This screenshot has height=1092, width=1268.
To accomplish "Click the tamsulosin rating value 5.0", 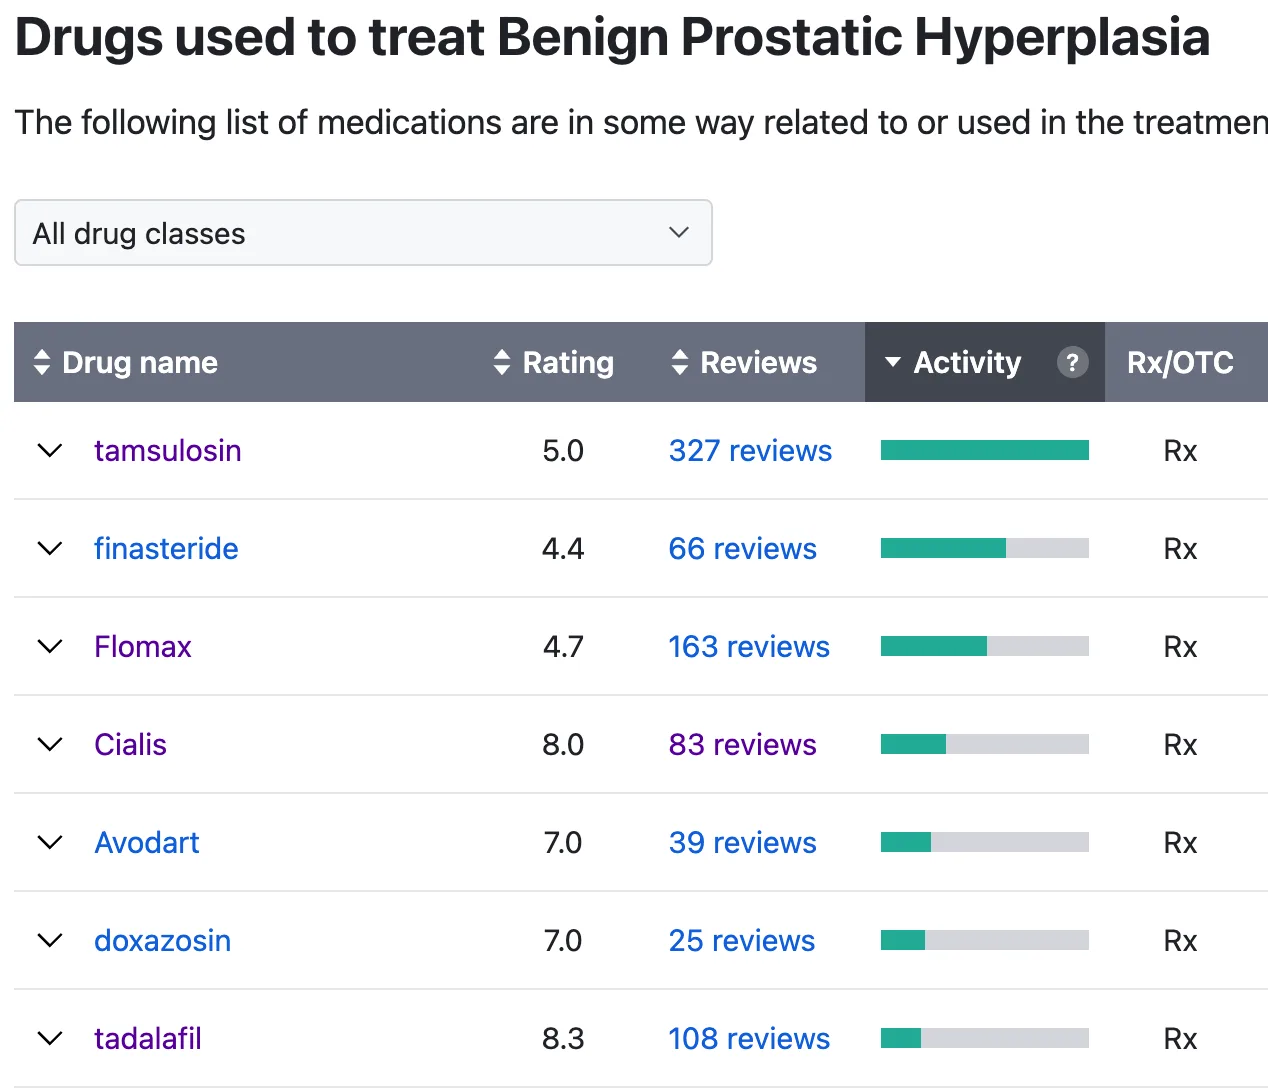I will coord(563,451).
